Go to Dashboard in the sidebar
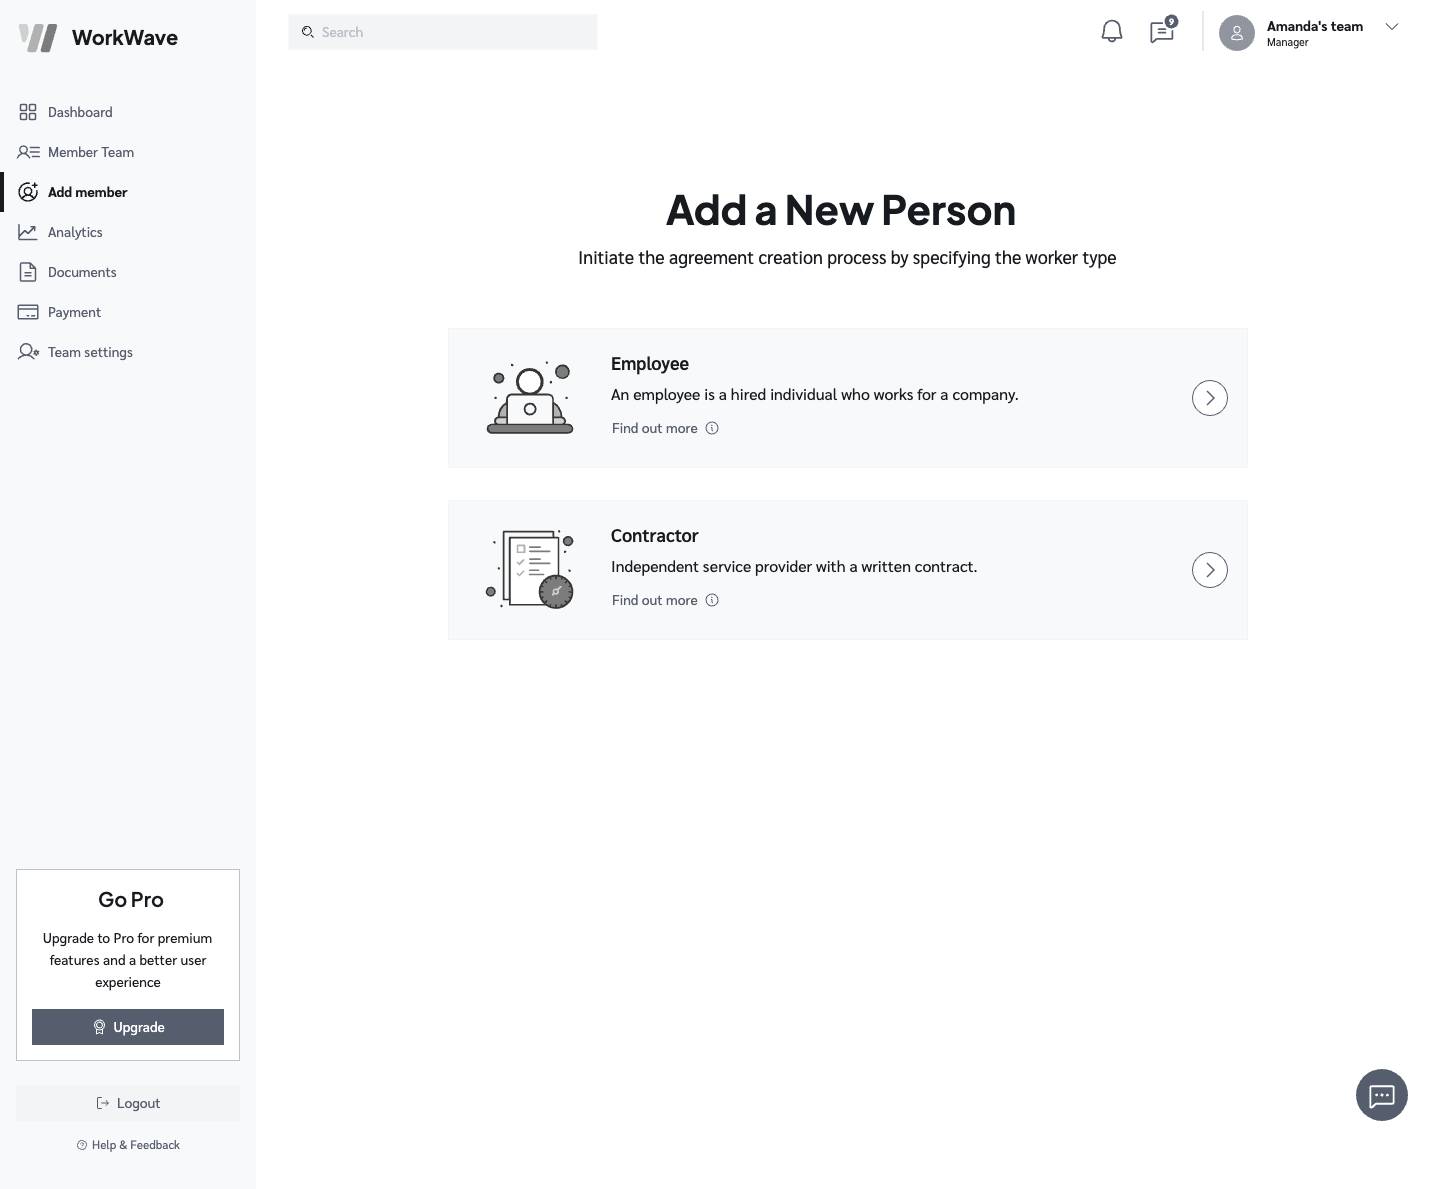The height and width of the screenshot is (1189, 1440). pos(80,112)
